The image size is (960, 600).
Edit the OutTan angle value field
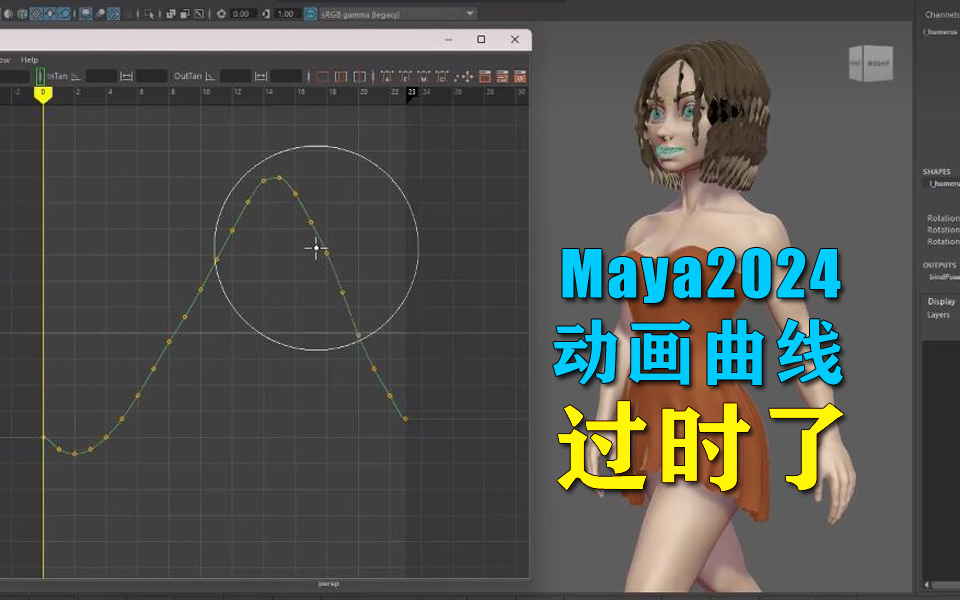pyautogui.click(x=236, y=77)
